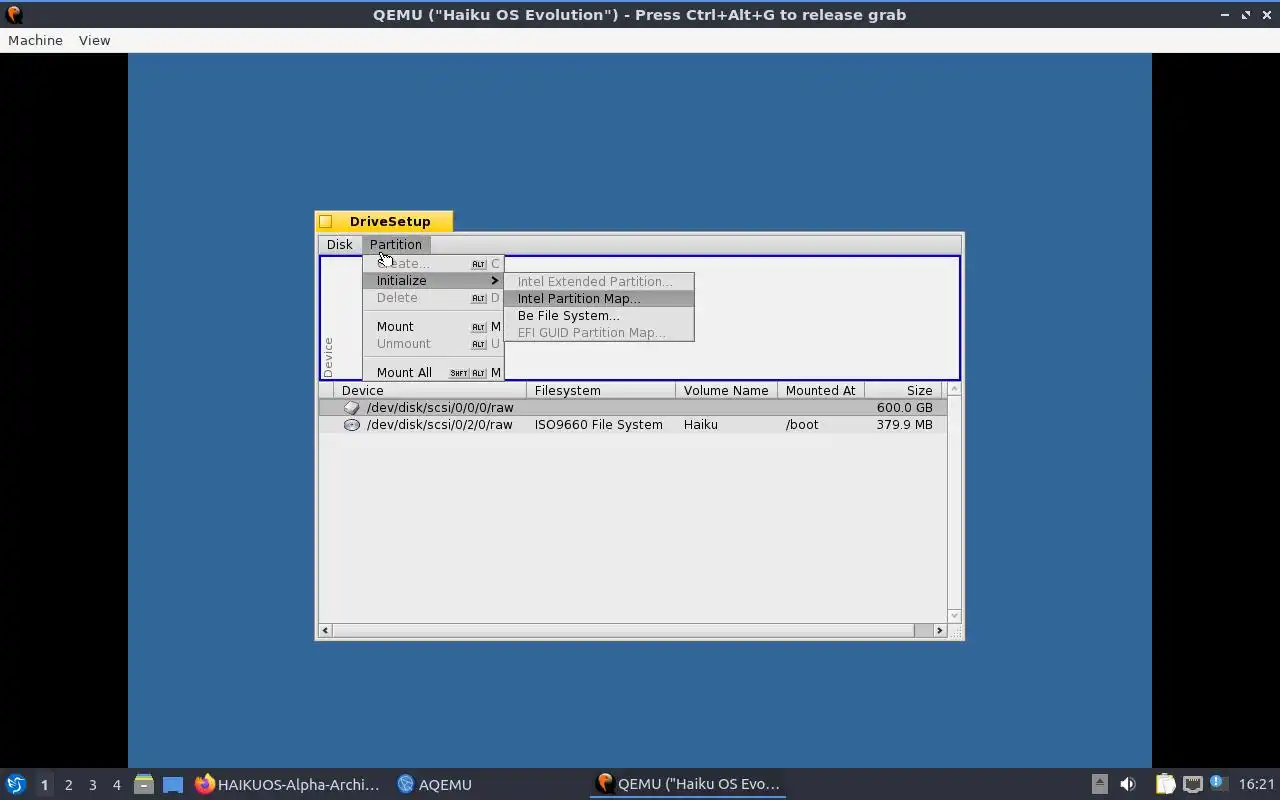Select Intel Partition Map… from the submenu

(598, 299)
